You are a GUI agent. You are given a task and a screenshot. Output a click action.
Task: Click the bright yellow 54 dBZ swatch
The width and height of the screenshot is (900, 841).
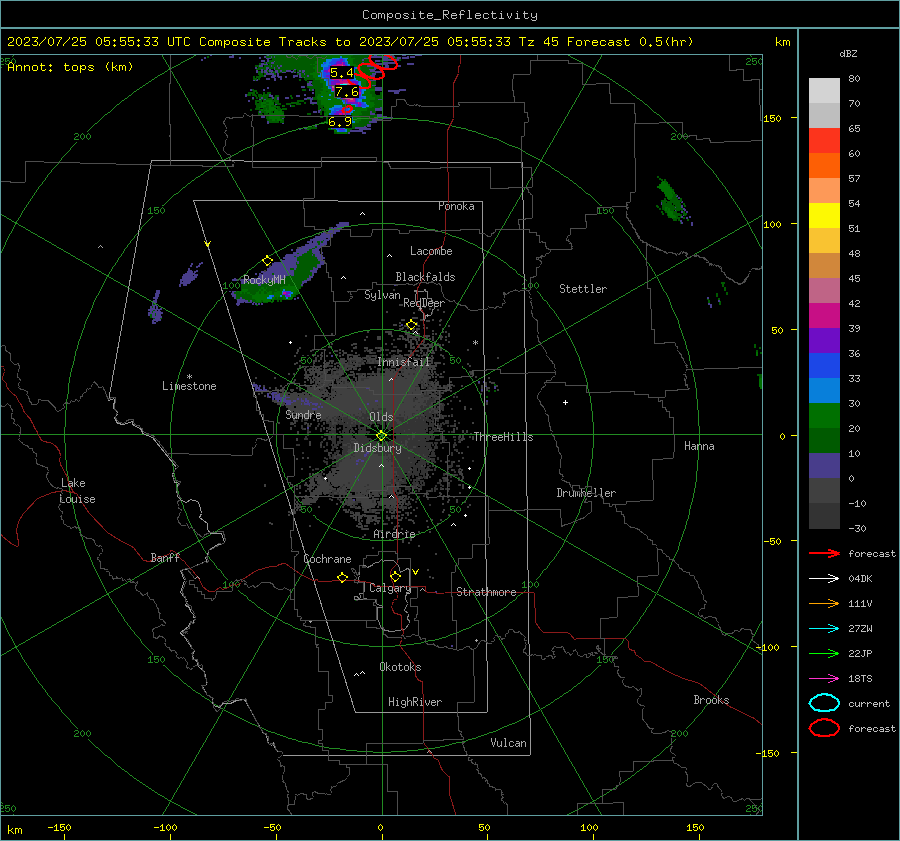coord(824,216)
